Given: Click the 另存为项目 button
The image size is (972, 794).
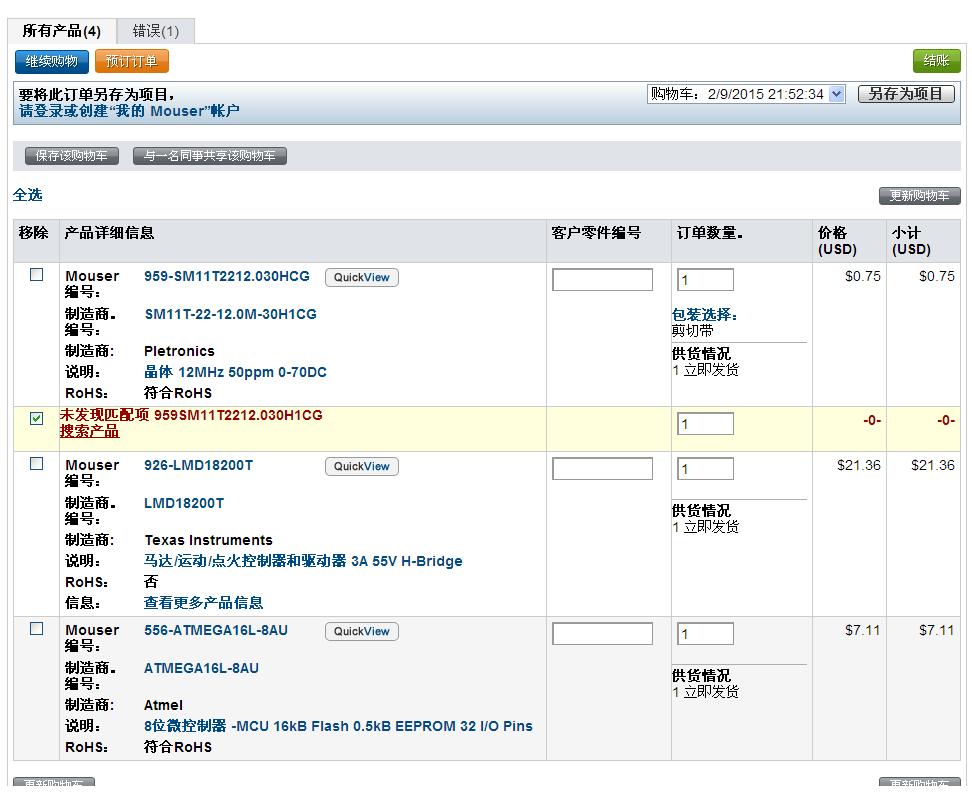Looking at the screenshot, I should (x=906, y=94).
